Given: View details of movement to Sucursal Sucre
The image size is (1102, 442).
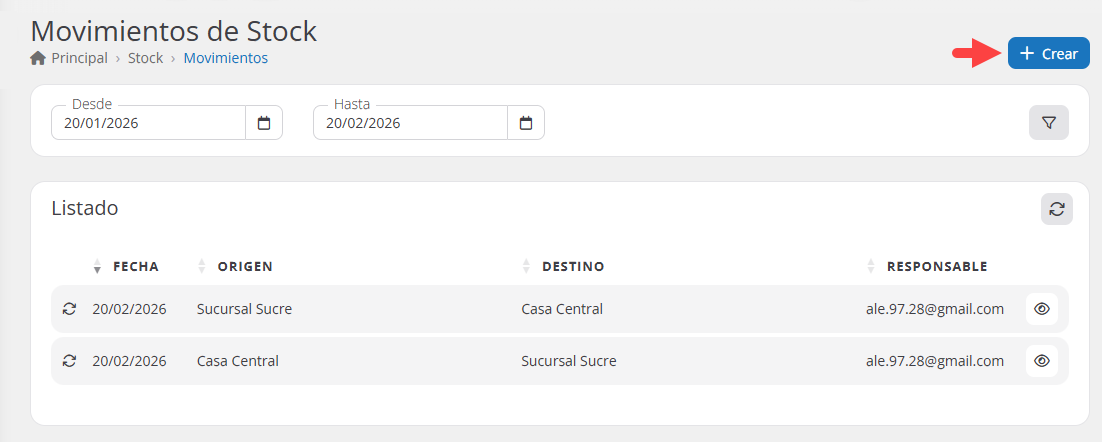Looking at the screenshot, I should (x=1041, y=361).
